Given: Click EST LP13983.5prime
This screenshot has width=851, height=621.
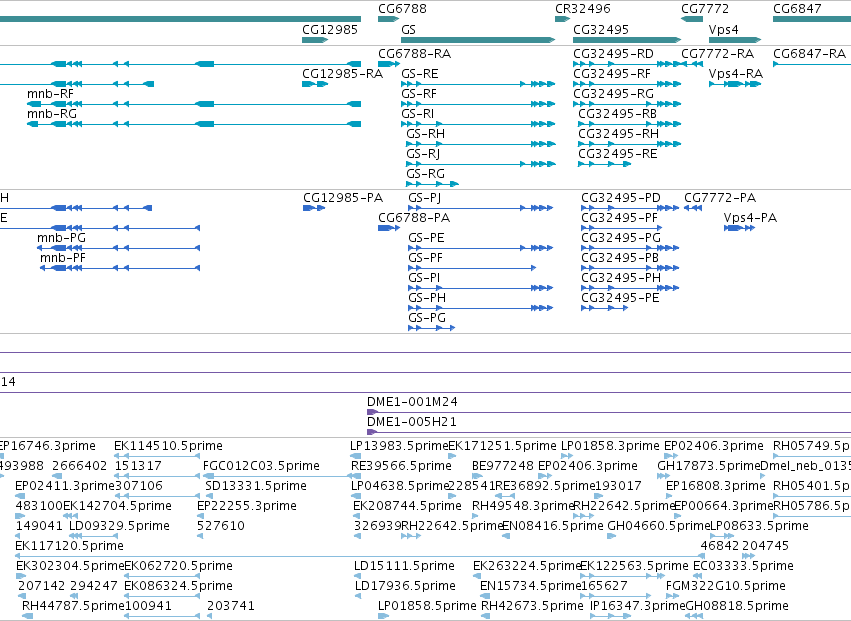Looking at the screenshot, I should click(x=356, y=457).
